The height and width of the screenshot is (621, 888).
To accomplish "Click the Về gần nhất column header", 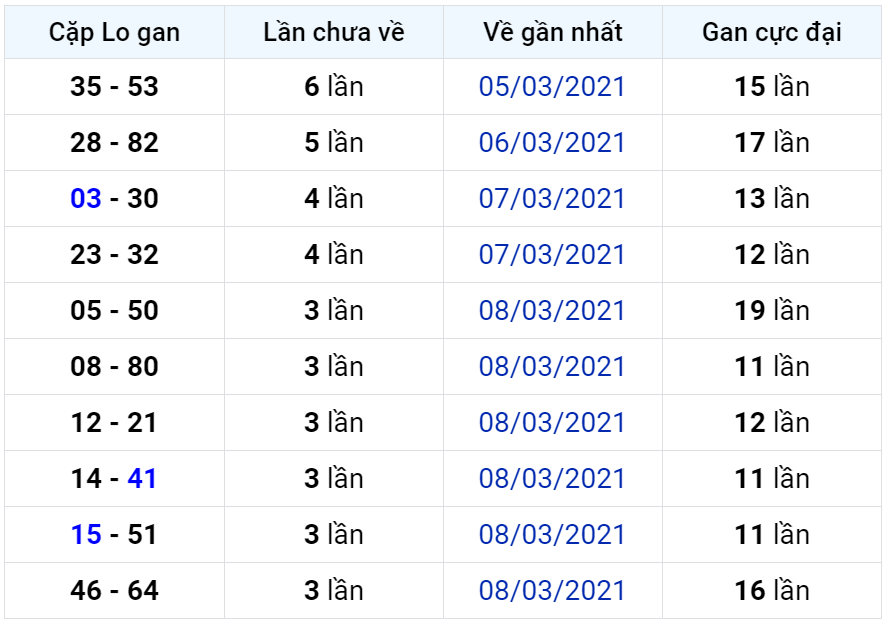I will 553,32.
